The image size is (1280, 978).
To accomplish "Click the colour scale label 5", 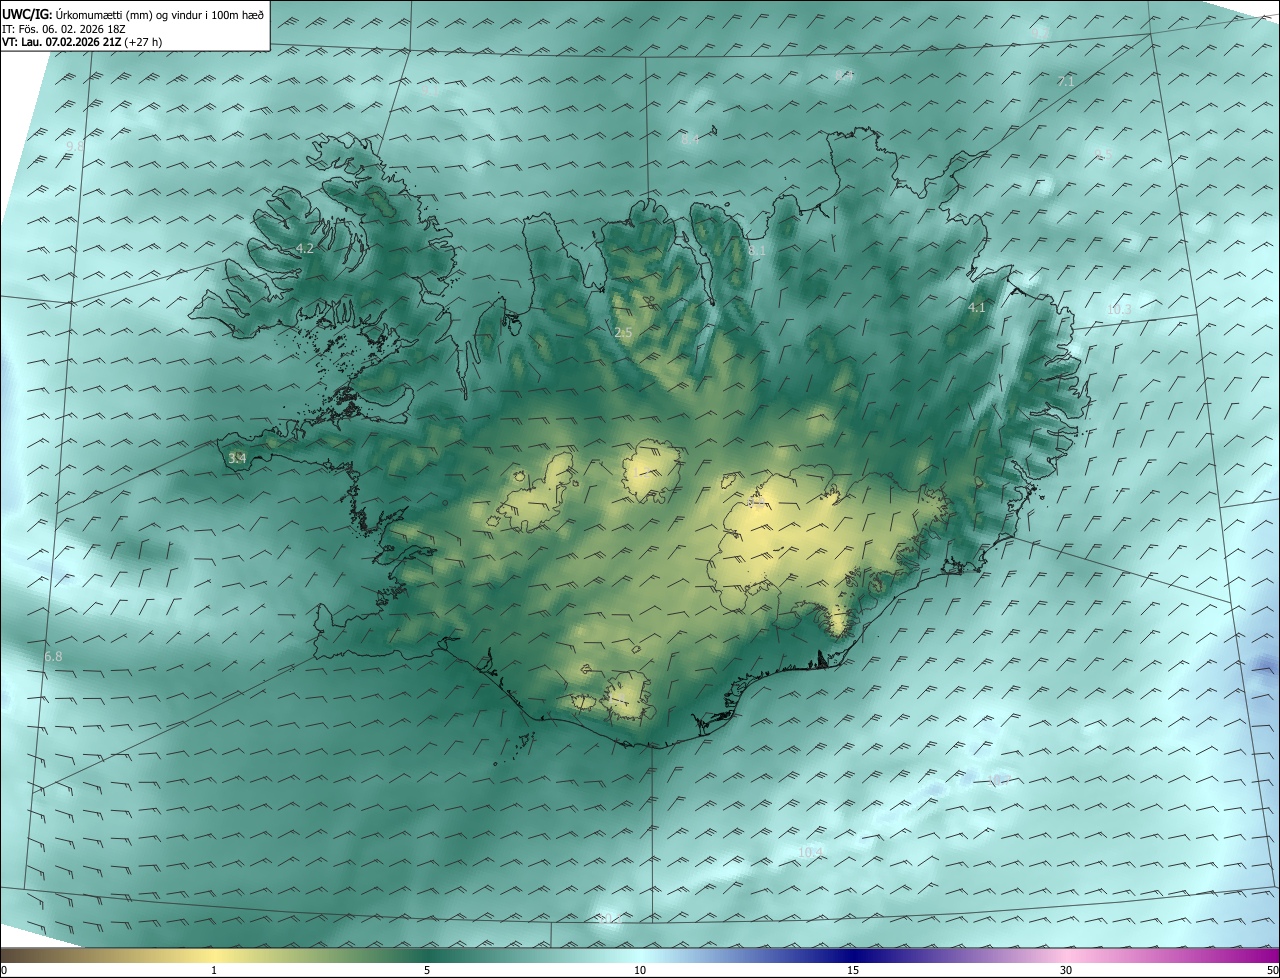I will tap(427, 970).
